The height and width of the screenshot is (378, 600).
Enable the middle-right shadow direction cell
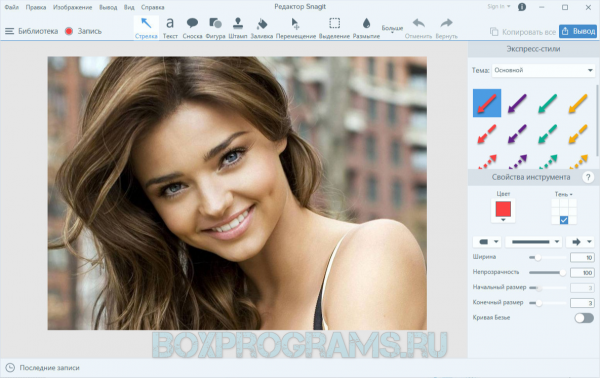pos(572,212)
